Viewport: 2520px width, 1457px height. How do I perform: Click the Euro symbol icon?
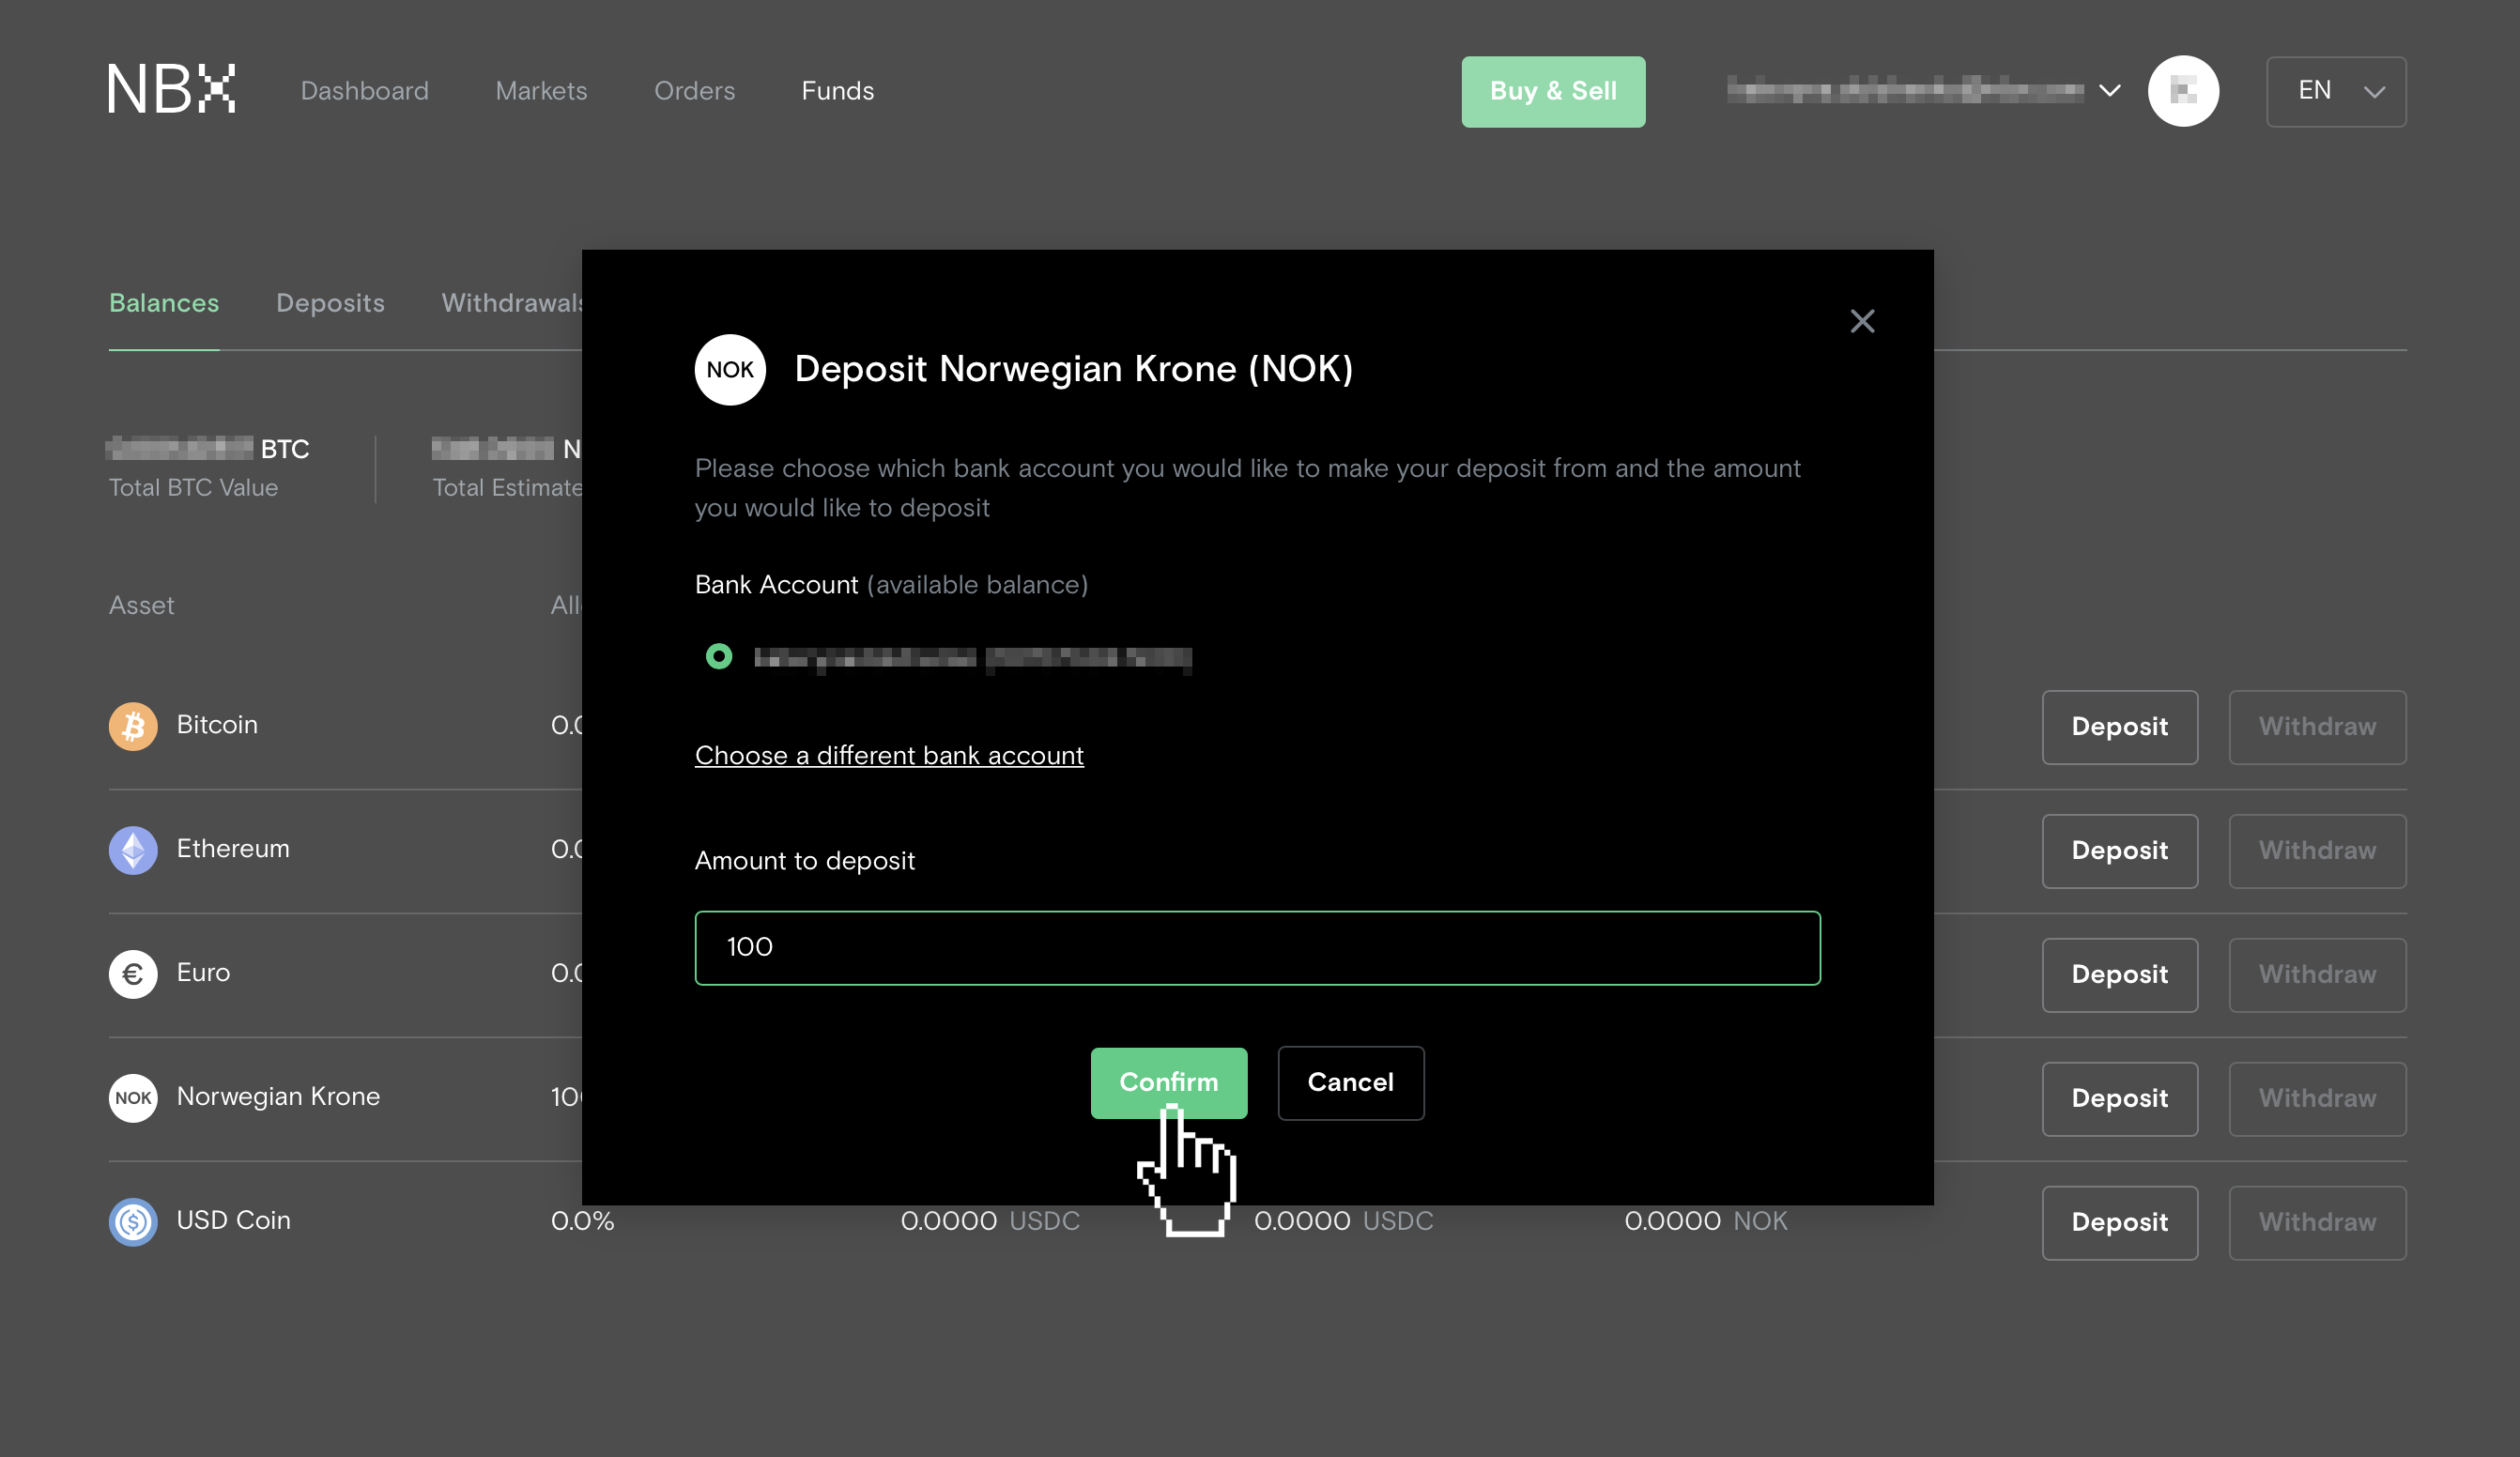pyautogui.click(x=133, y=974)
